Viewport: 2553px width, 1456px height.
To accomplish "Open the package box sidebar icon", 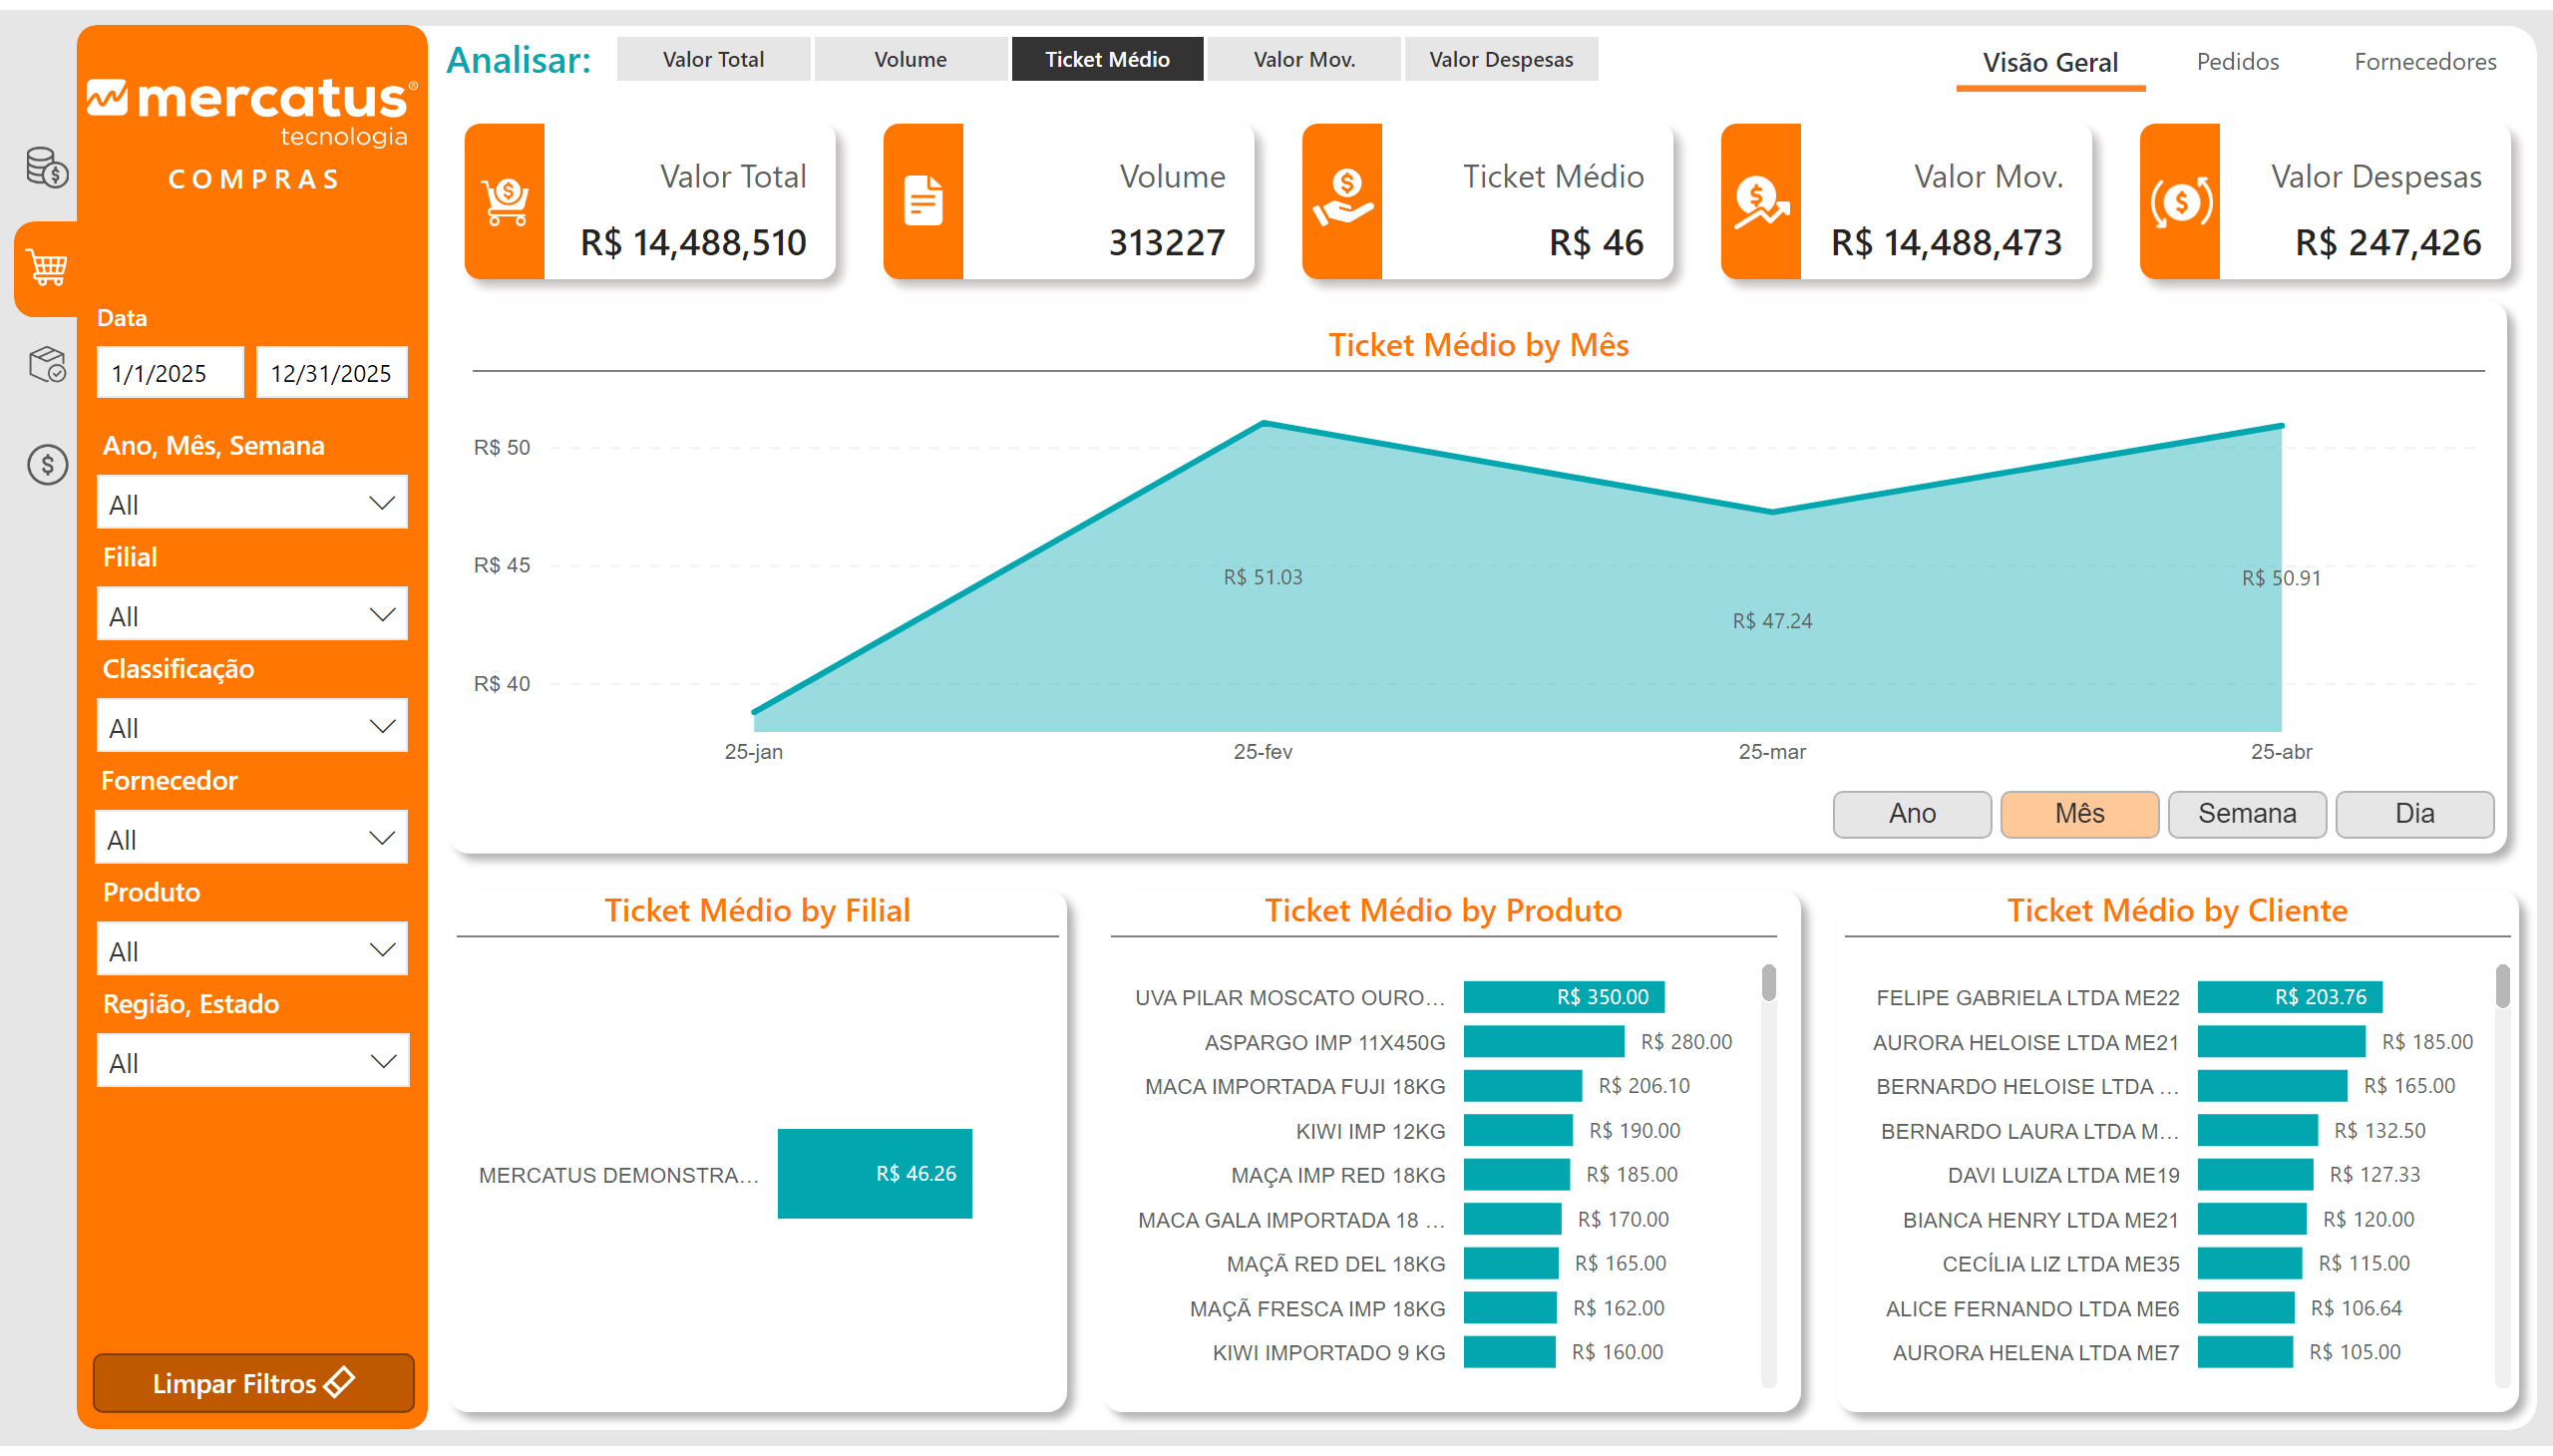I will 47,364.
